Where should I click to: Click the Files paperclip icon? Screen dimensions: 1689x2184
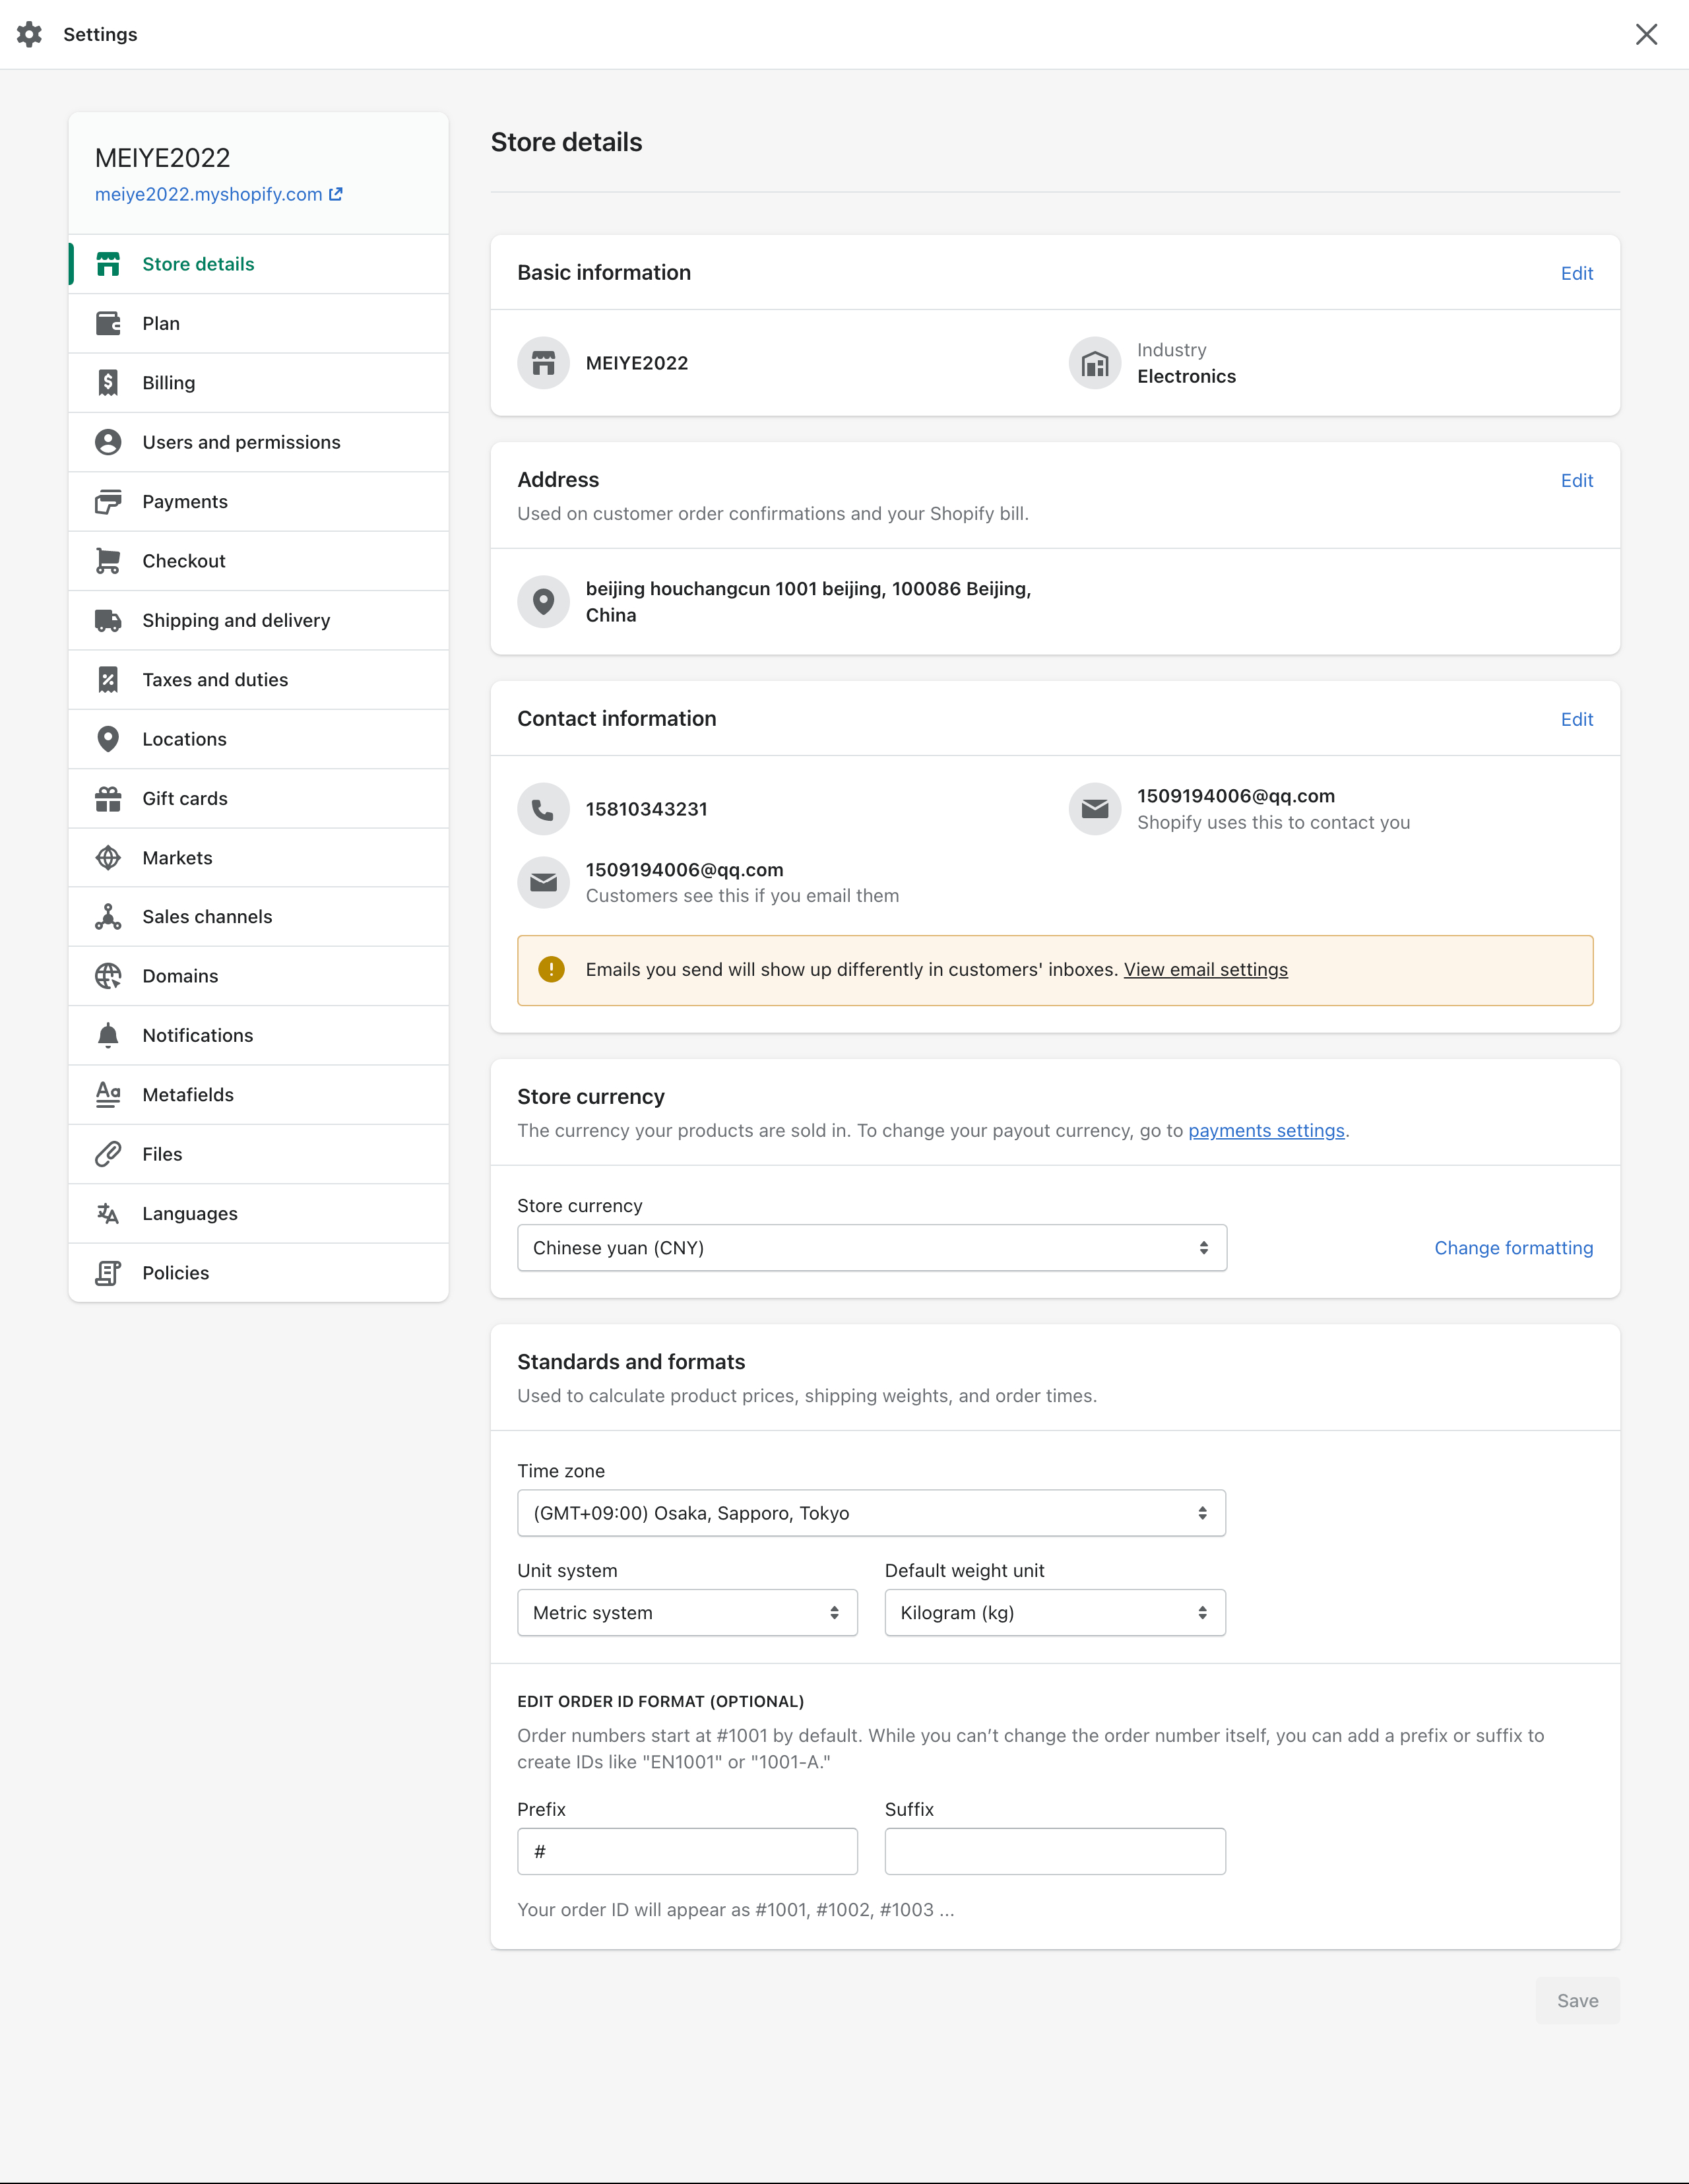click(x=108, y=1154)
